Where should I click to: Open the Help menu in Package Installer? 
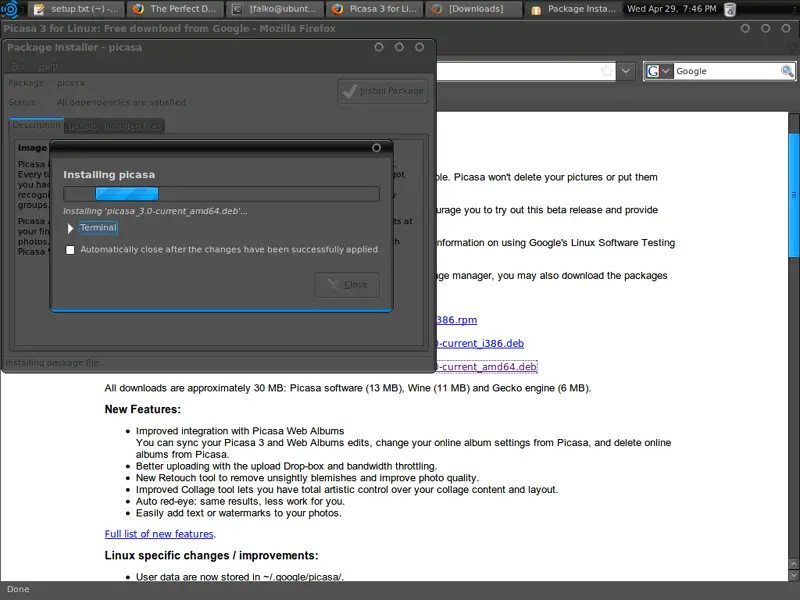point(47,66)
